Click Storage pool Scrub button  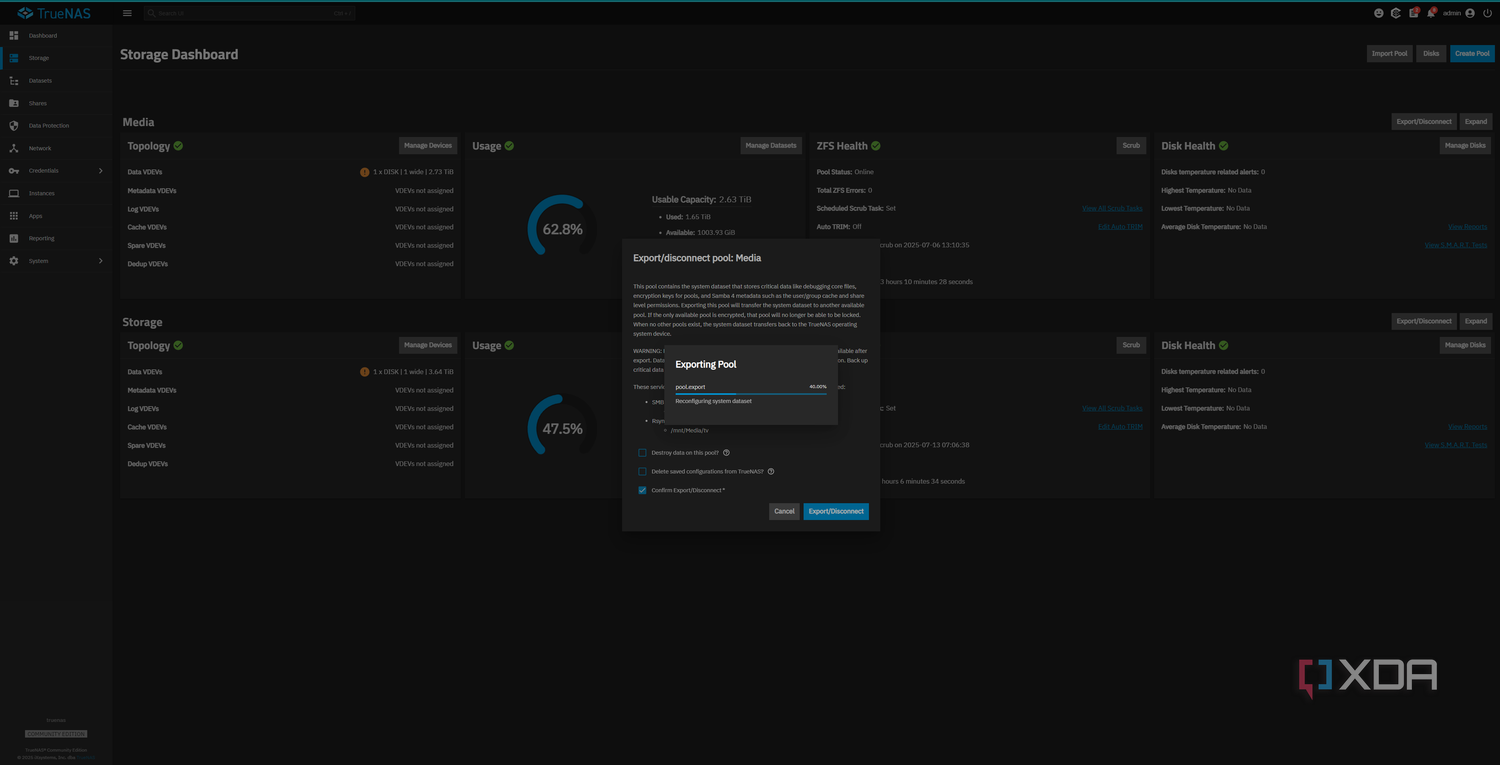pos(1131,345)
